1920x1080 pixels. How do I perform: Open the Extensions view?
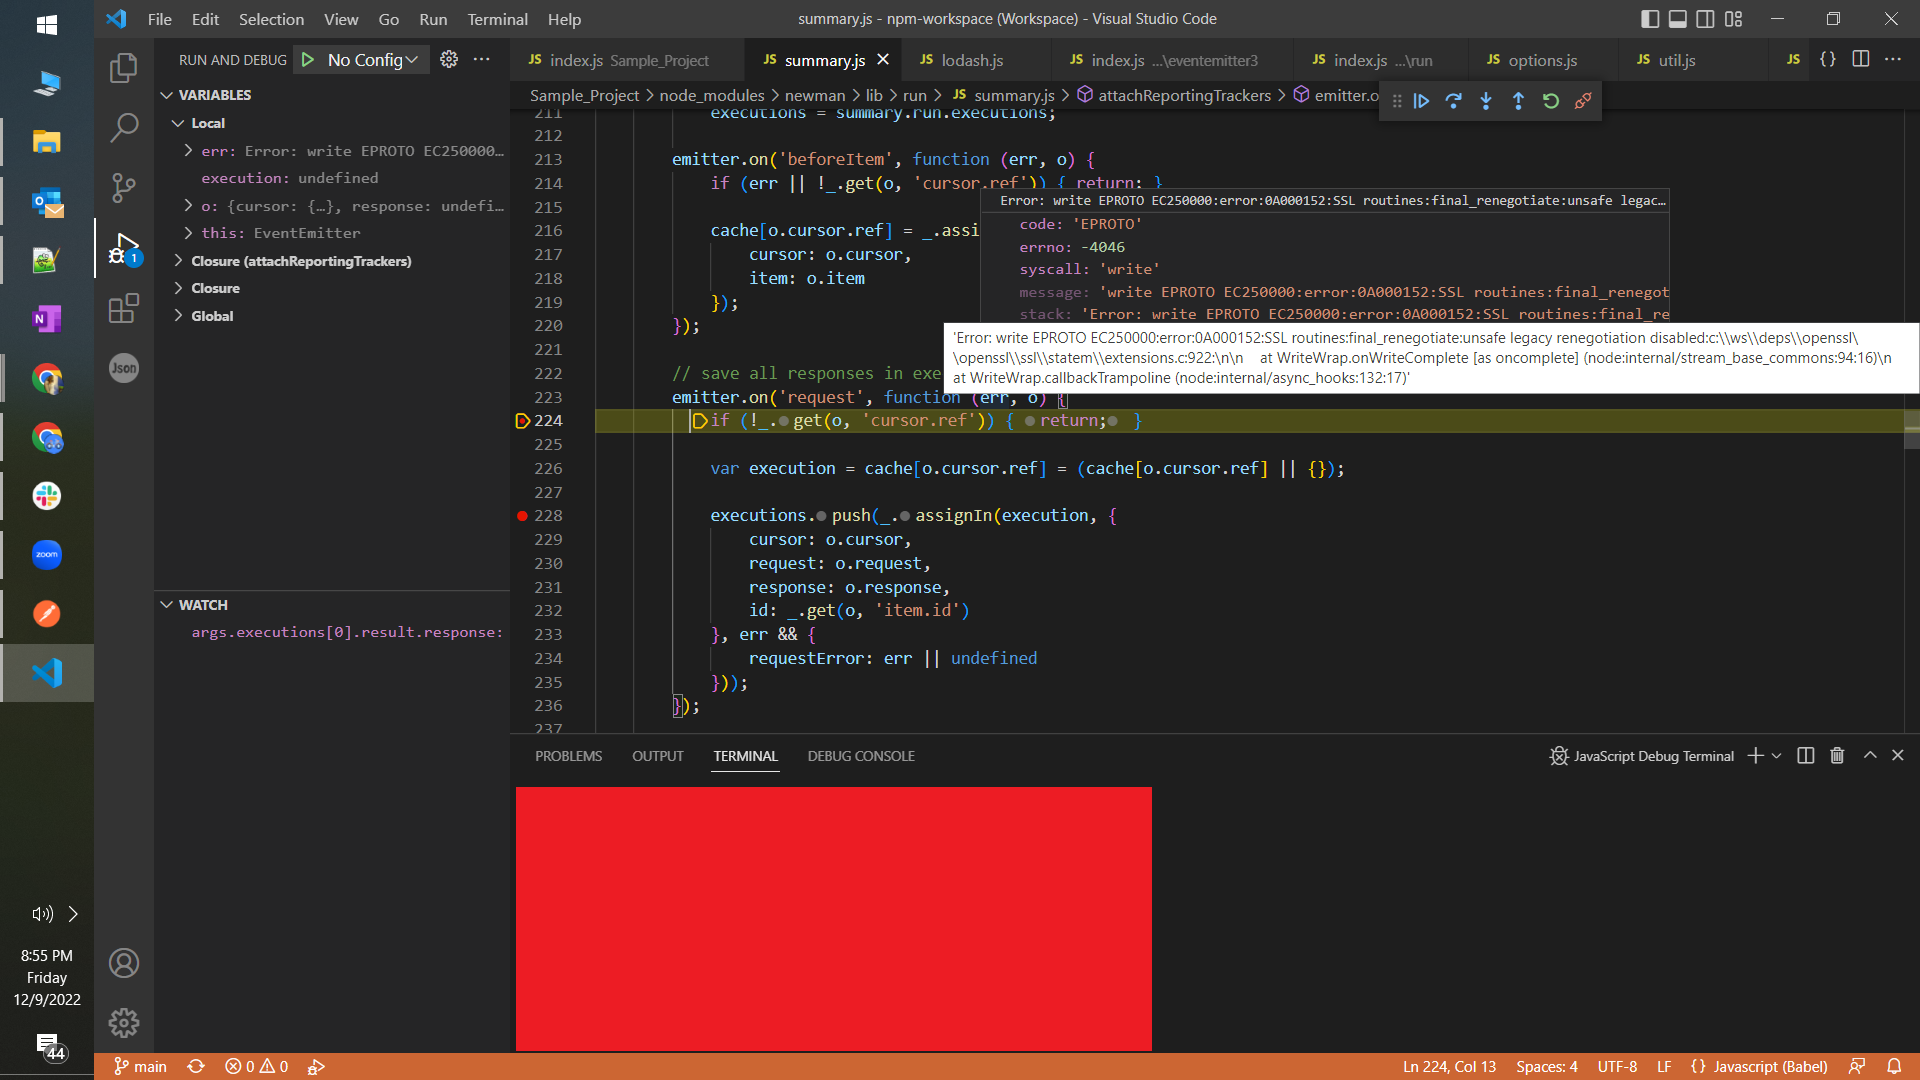click(123, 309)
